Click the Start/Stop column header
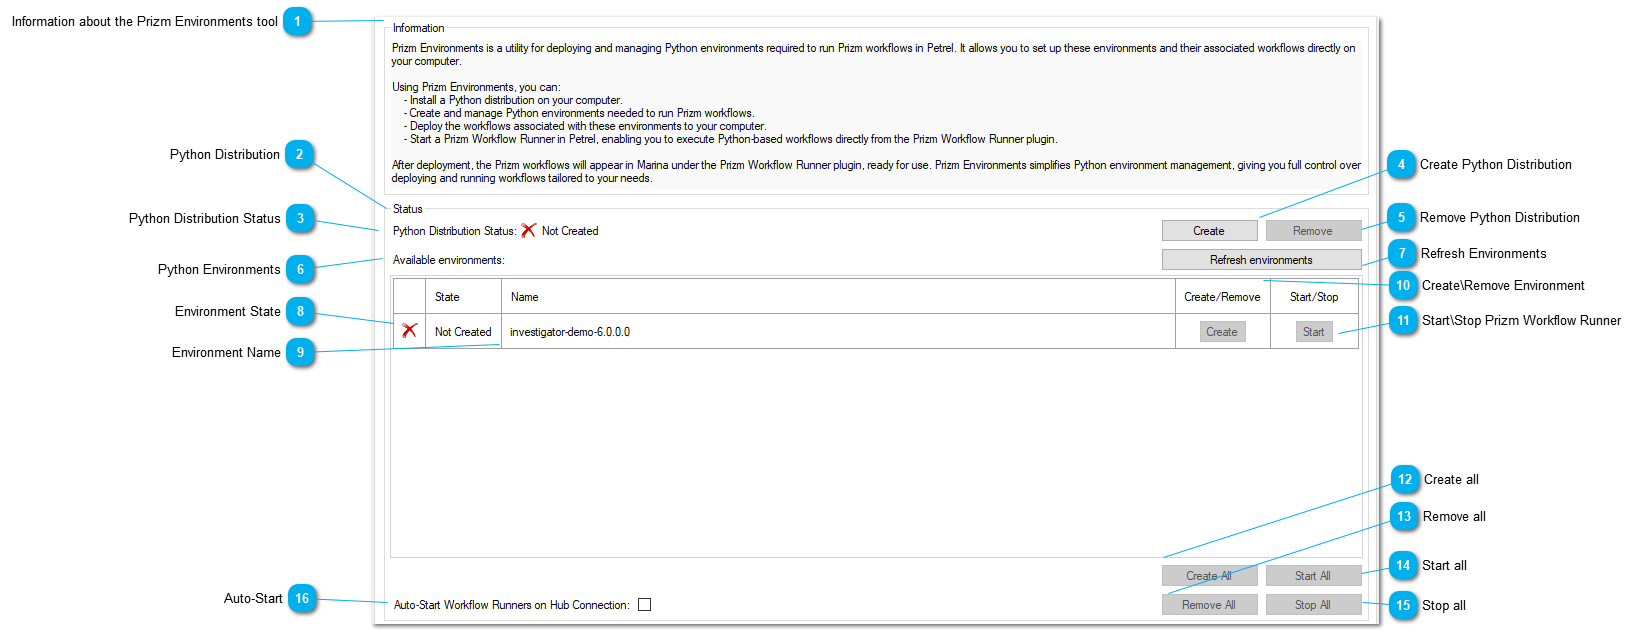1637x633 pixels. coord(1314,297)
